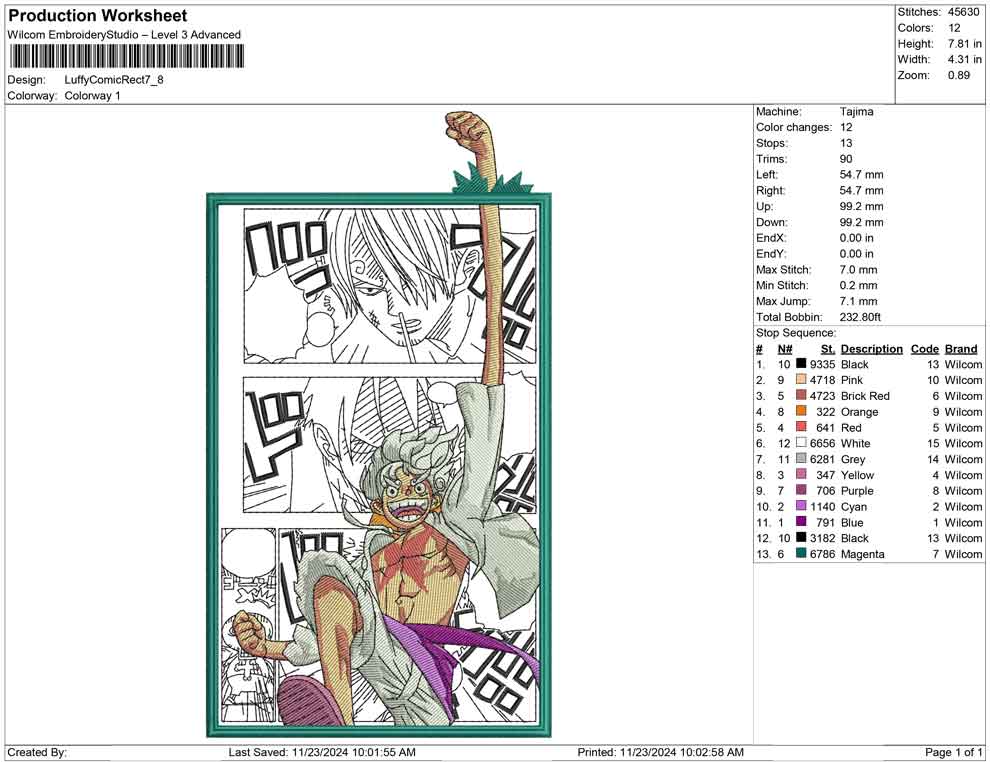Click the White 6656 color swatch
This screenshot has width=990, height=762.
coord(801,443)
